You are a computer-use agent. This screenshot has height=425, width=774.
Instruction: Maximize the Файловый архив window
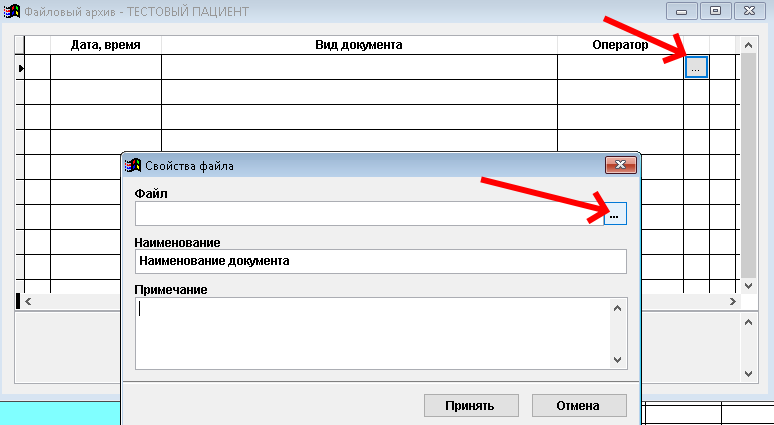click(715, 12)
